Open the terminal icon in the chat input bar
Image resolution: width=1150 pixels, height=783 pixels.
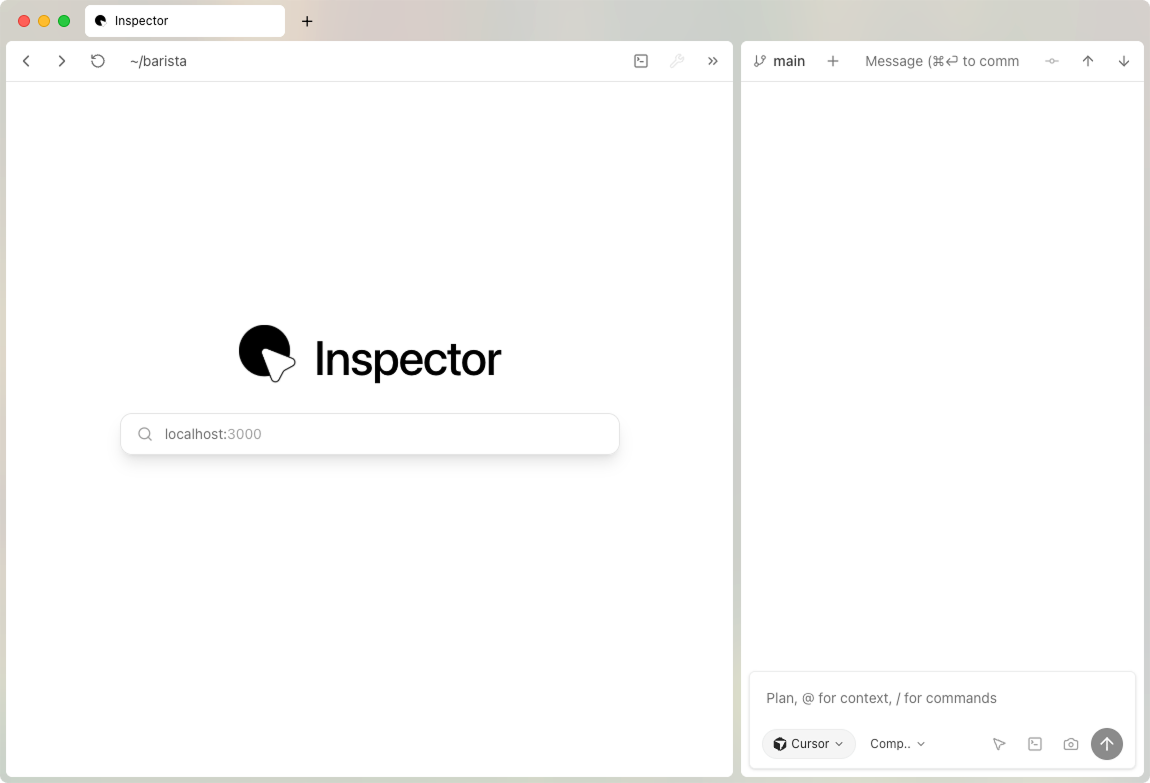point(1035,744)
